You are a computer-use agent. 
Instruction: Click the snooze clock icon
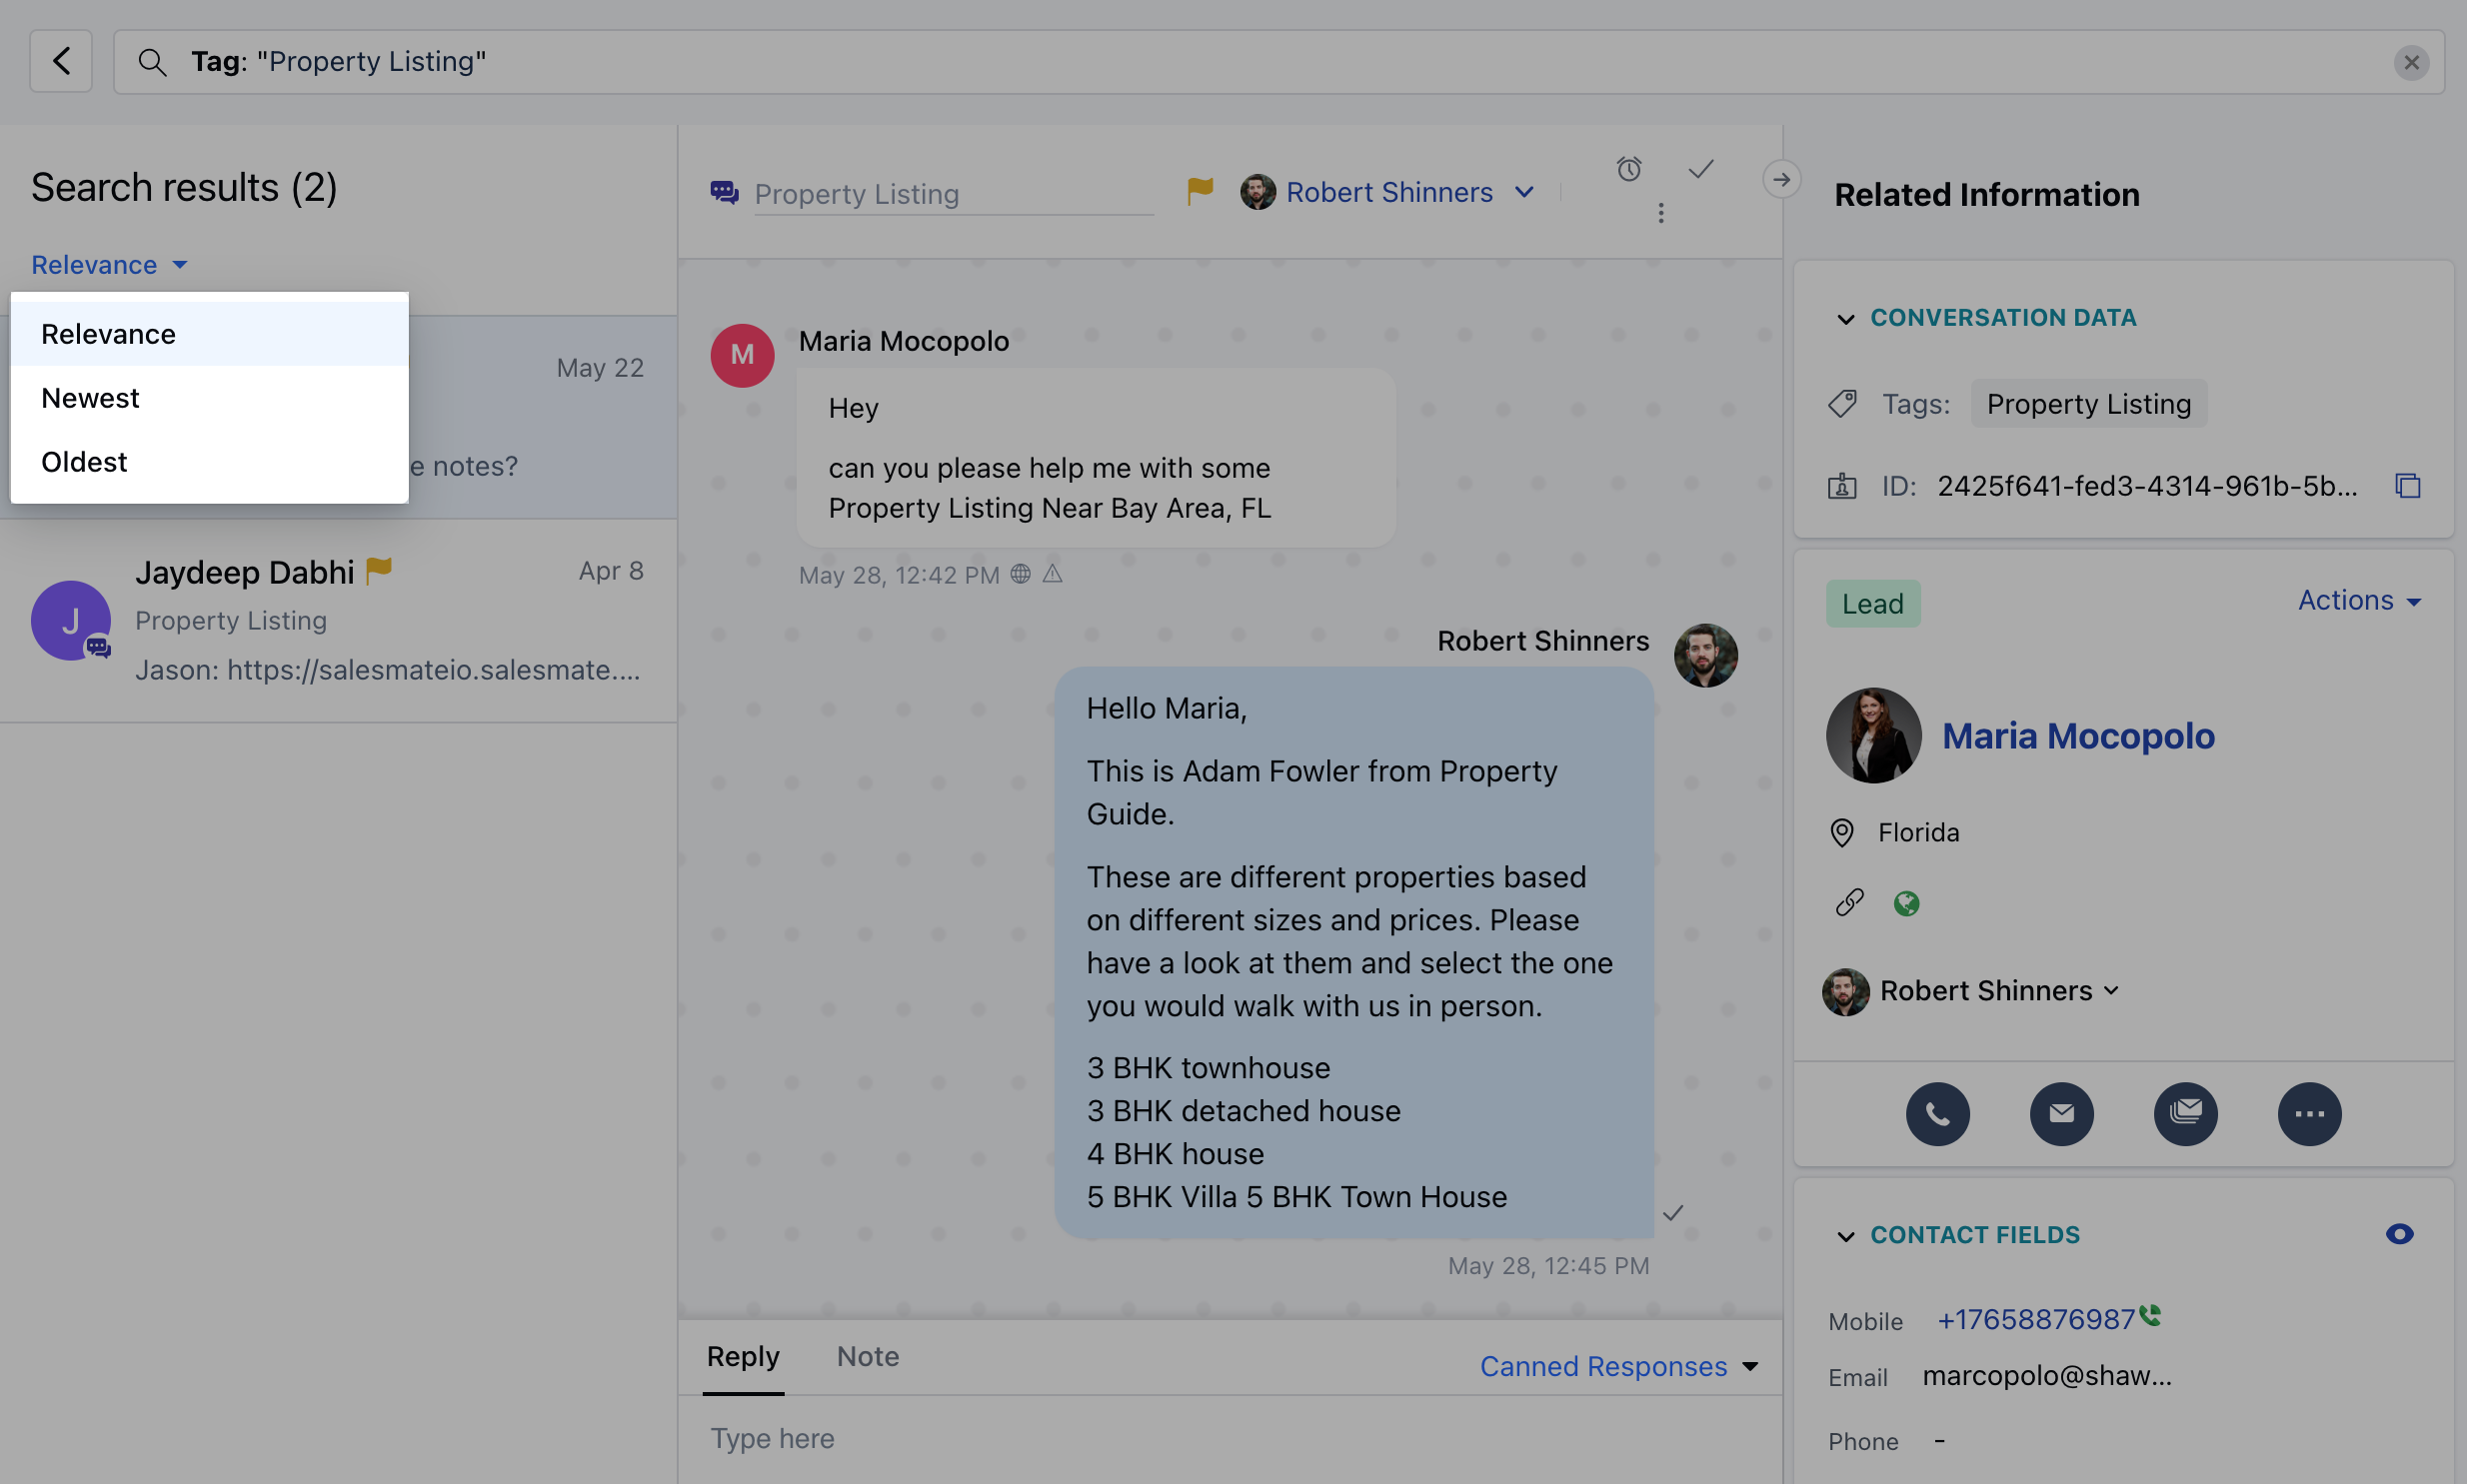1629,169
